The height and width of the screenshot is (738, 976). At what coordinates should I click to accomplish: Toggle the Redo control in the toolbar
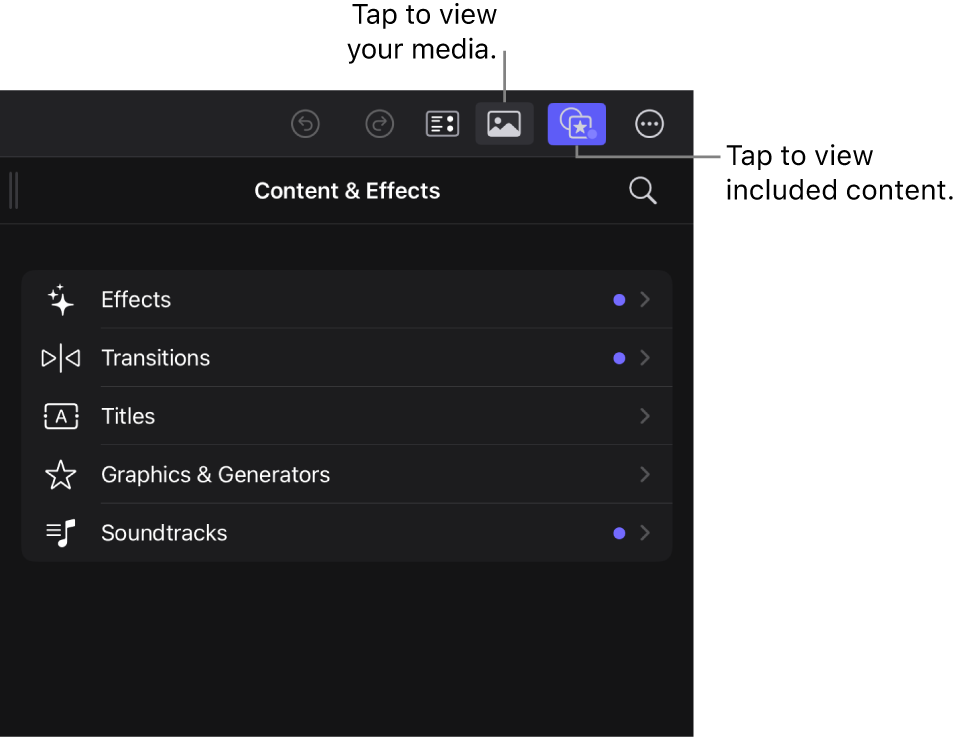(379, 123)
